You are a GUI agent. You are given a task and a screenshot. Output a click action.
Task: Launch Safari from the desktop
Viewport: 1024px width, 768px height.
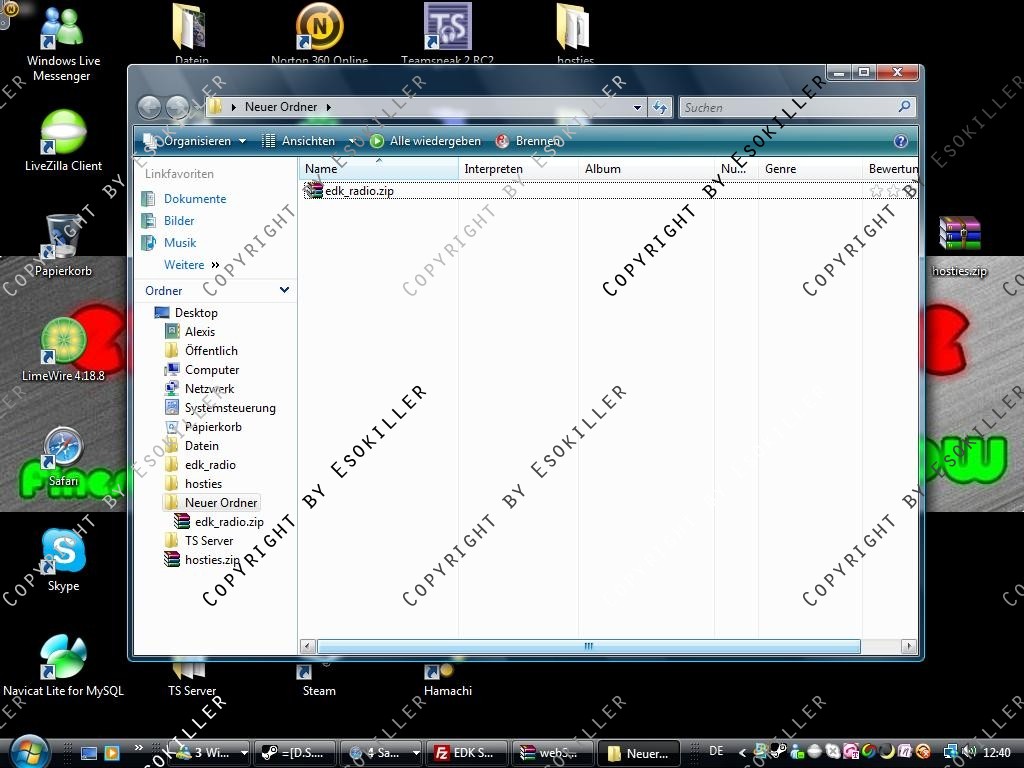63,448
